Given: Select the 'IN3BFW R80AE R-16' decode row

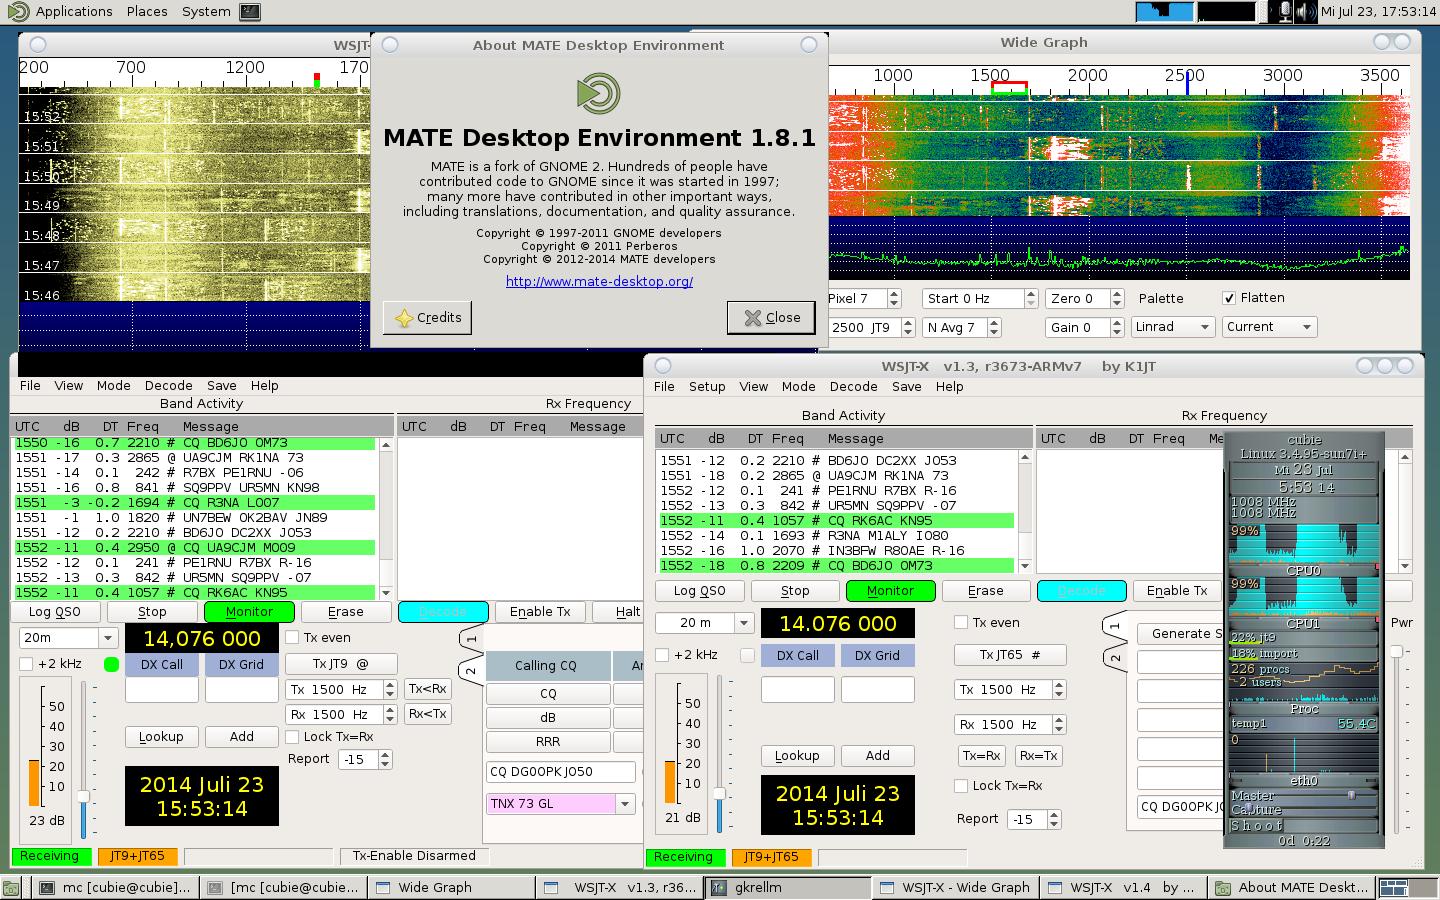Looking at the screenshot, I should [x=837, y=551].
